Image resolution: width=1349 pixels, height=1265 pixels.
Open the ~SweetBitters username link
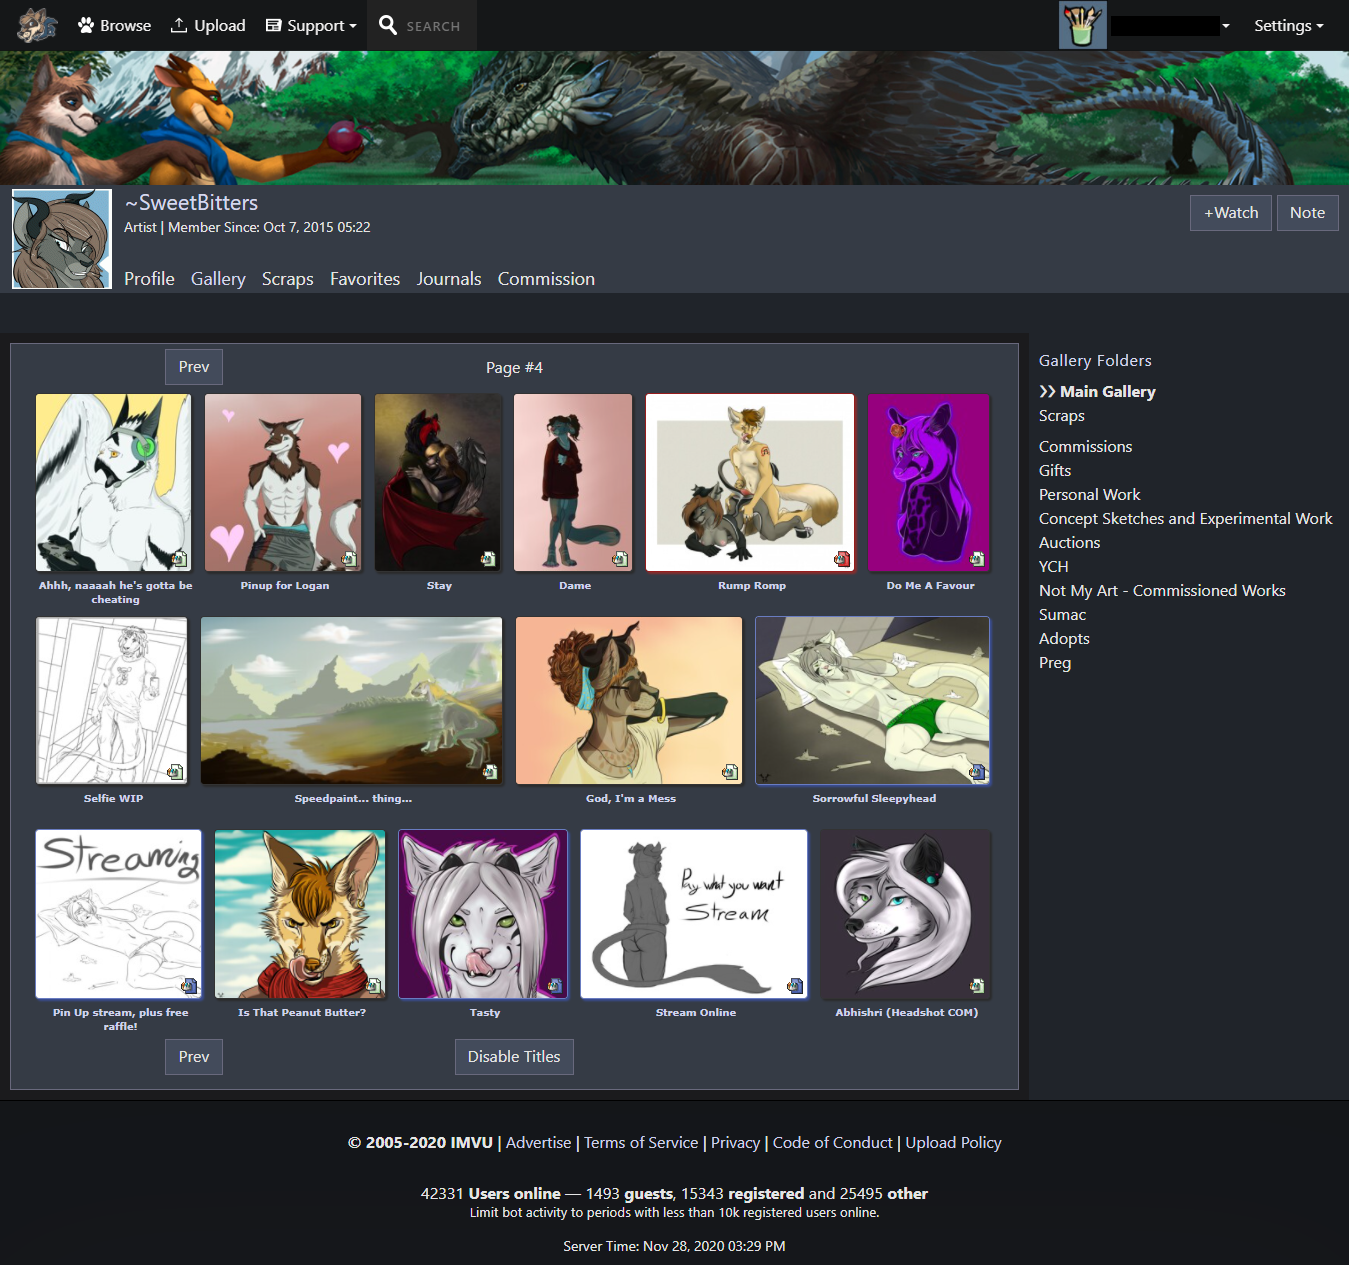pyautogui.click(x=191, y=202)
